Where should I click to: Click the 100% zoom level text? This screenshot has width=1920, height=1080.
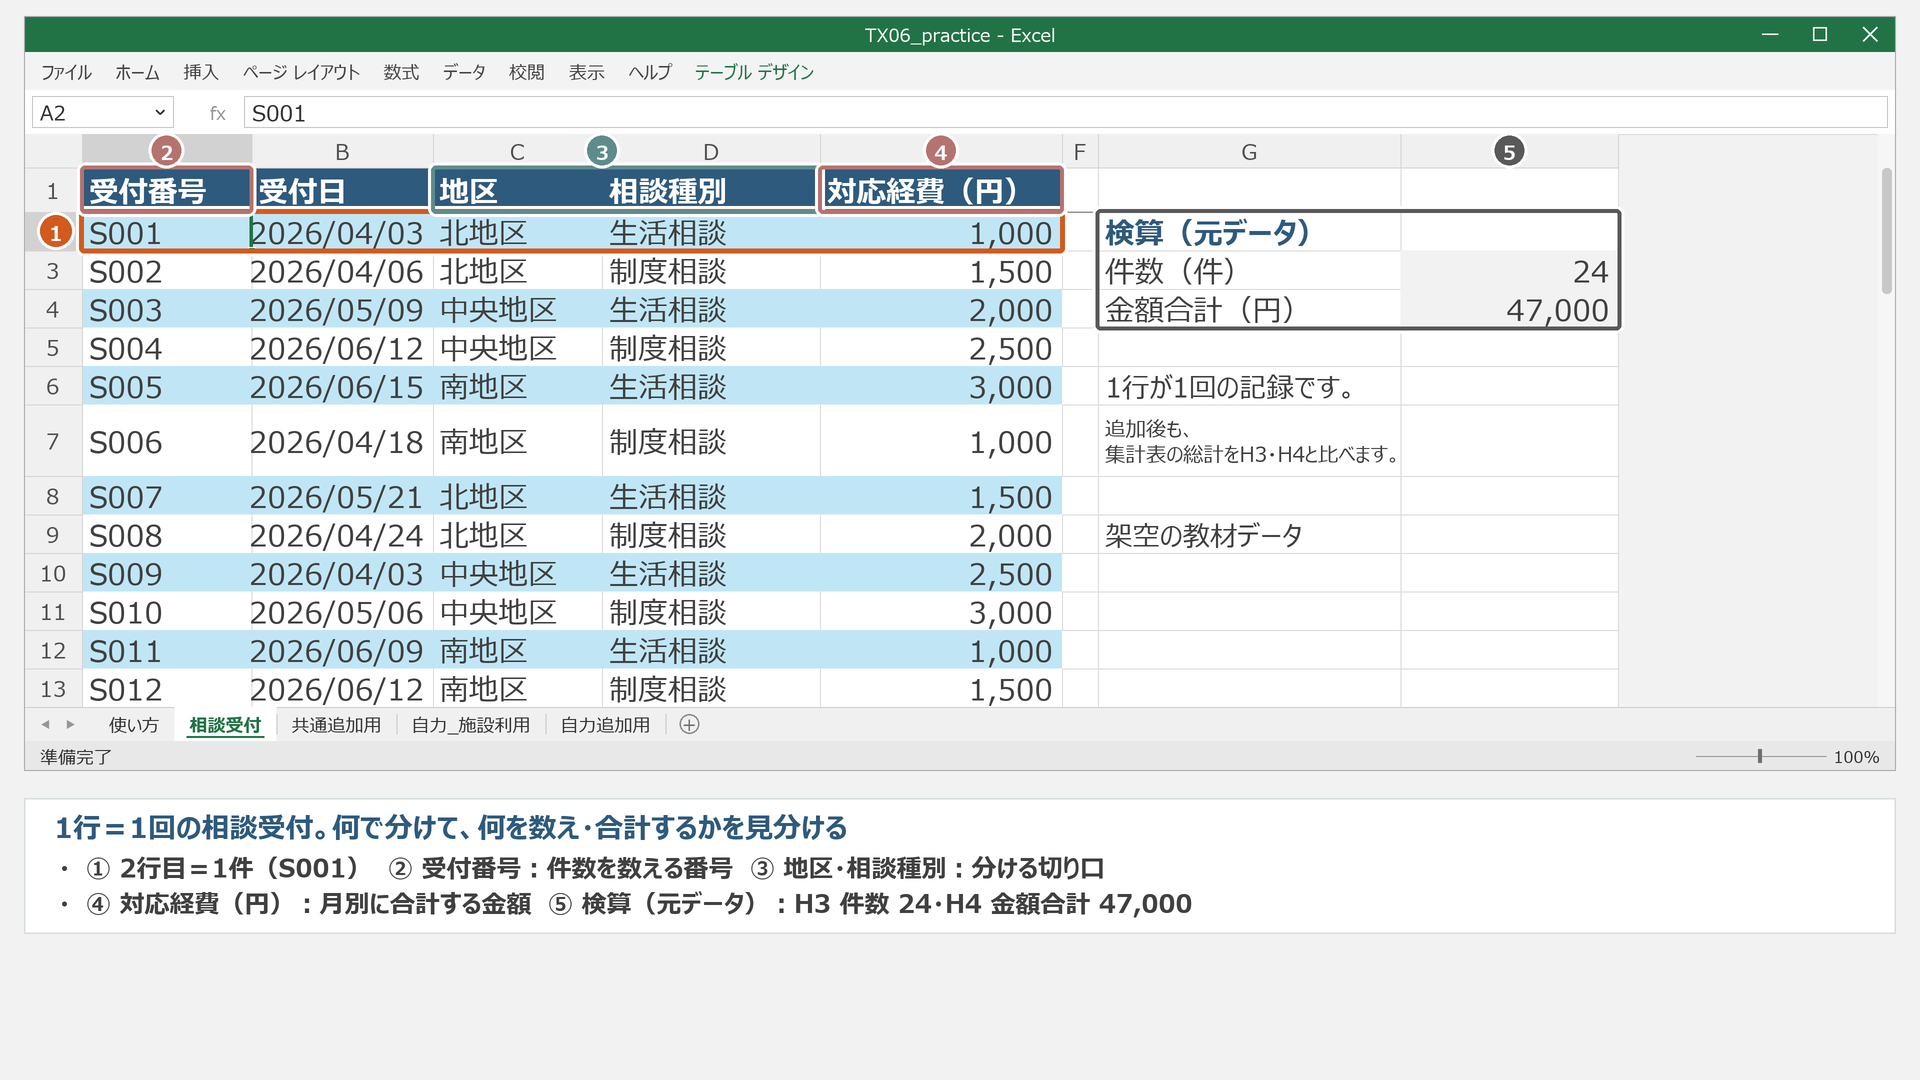(x=1856, y=757)
